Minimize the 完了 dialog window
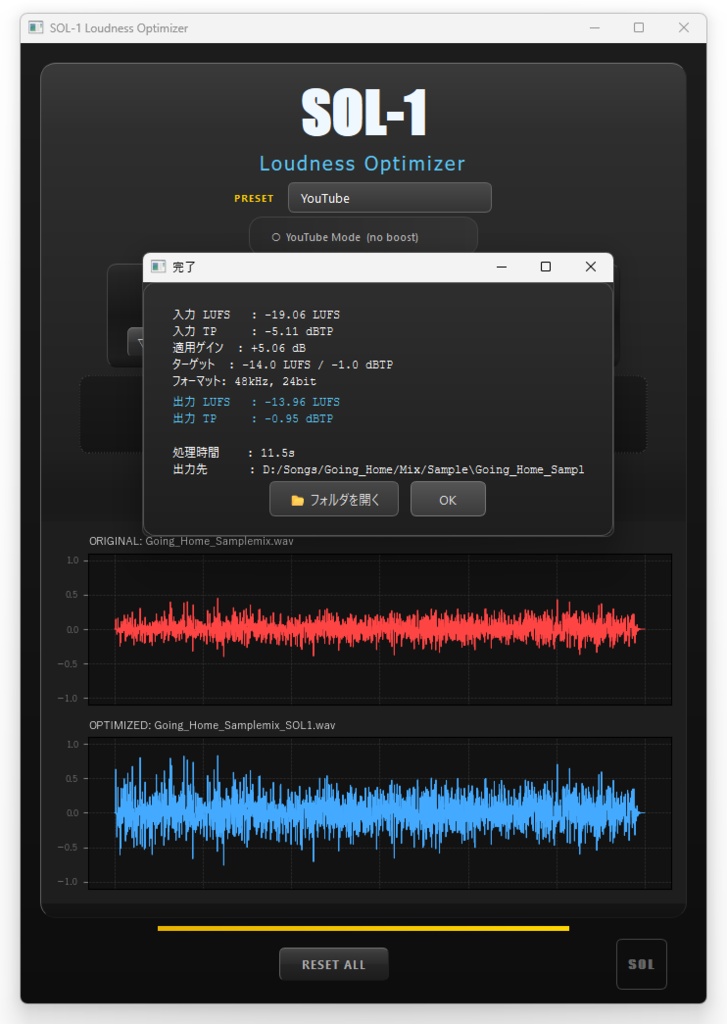Viewport: 727px width, 1024px height. click(502, 266)
